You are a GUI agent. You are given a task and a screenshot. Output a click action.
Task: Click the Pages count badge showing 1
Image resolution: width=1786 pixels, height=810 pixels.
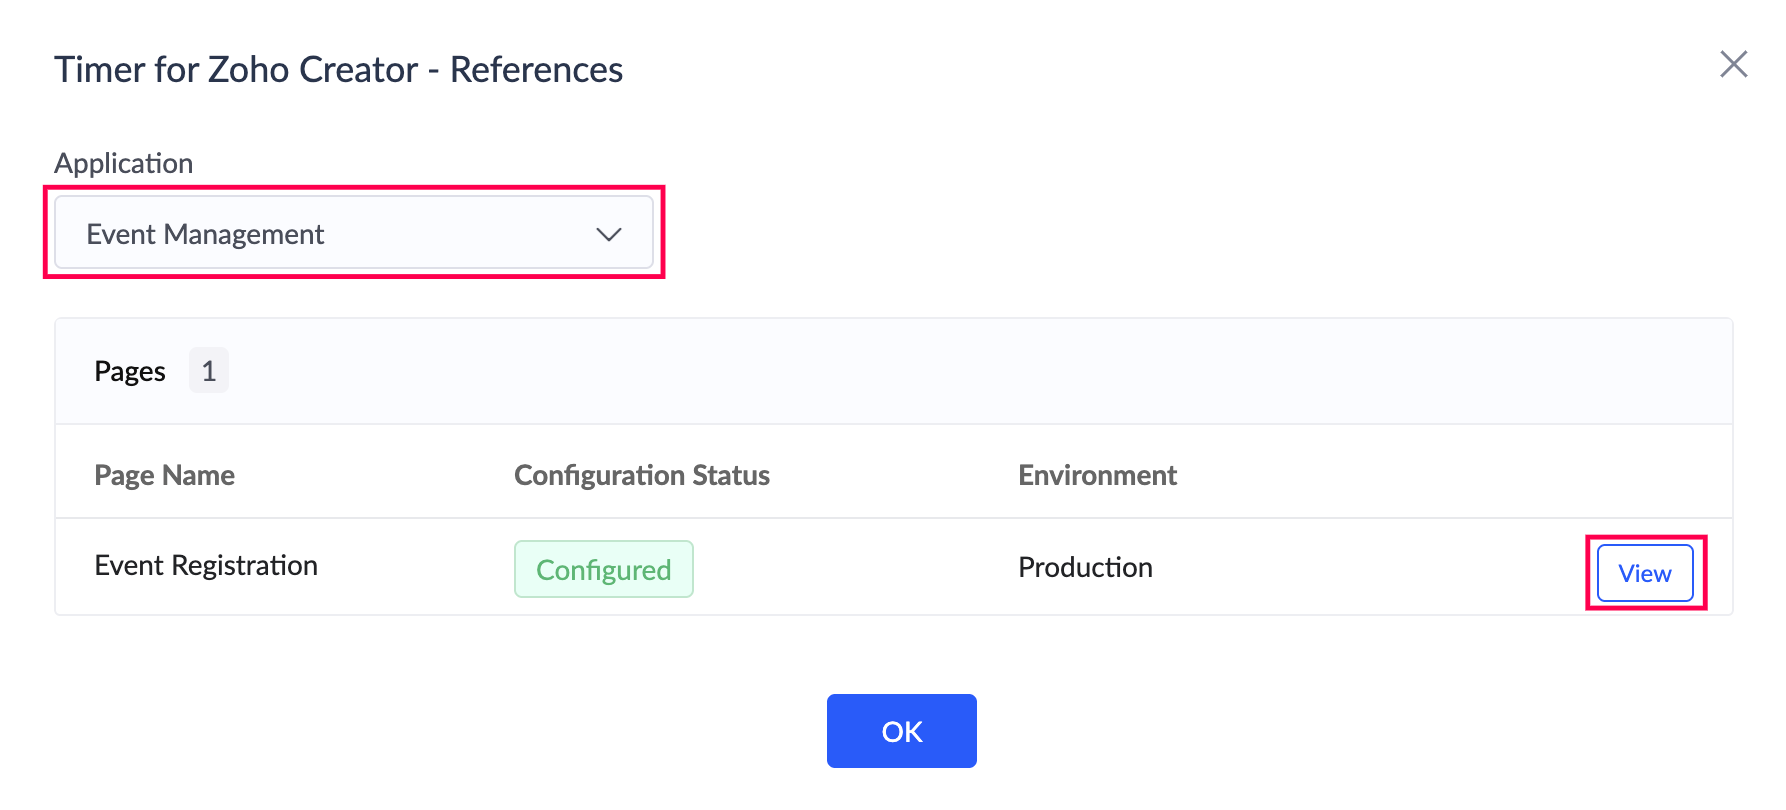click(x=208, y=371)
